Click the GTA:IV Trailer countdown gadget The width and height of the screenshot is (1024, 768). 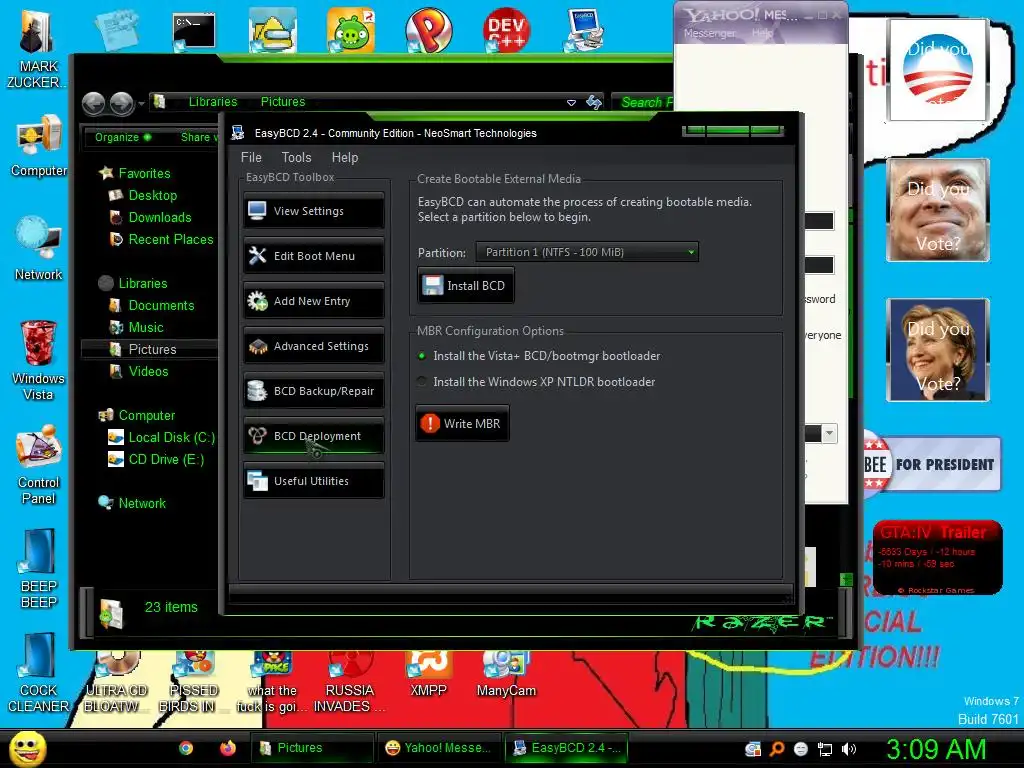[938, 557]
